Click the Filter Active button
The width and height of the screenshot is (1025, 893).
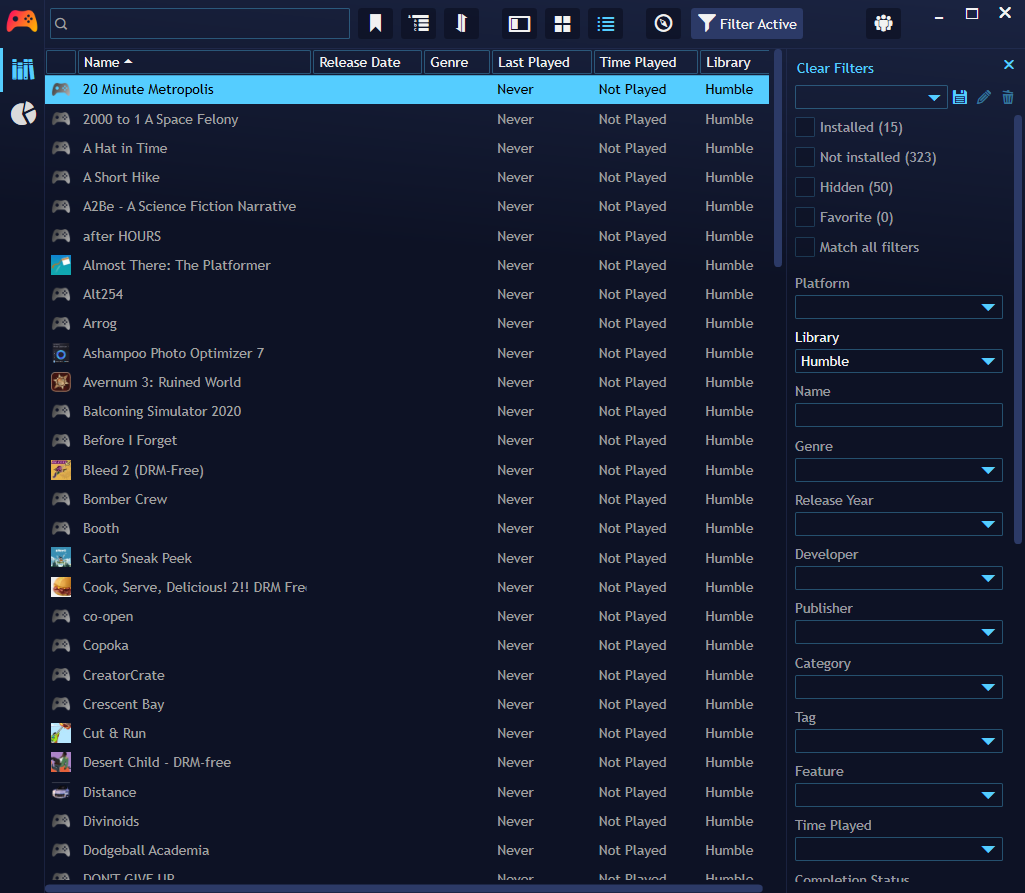747,24
